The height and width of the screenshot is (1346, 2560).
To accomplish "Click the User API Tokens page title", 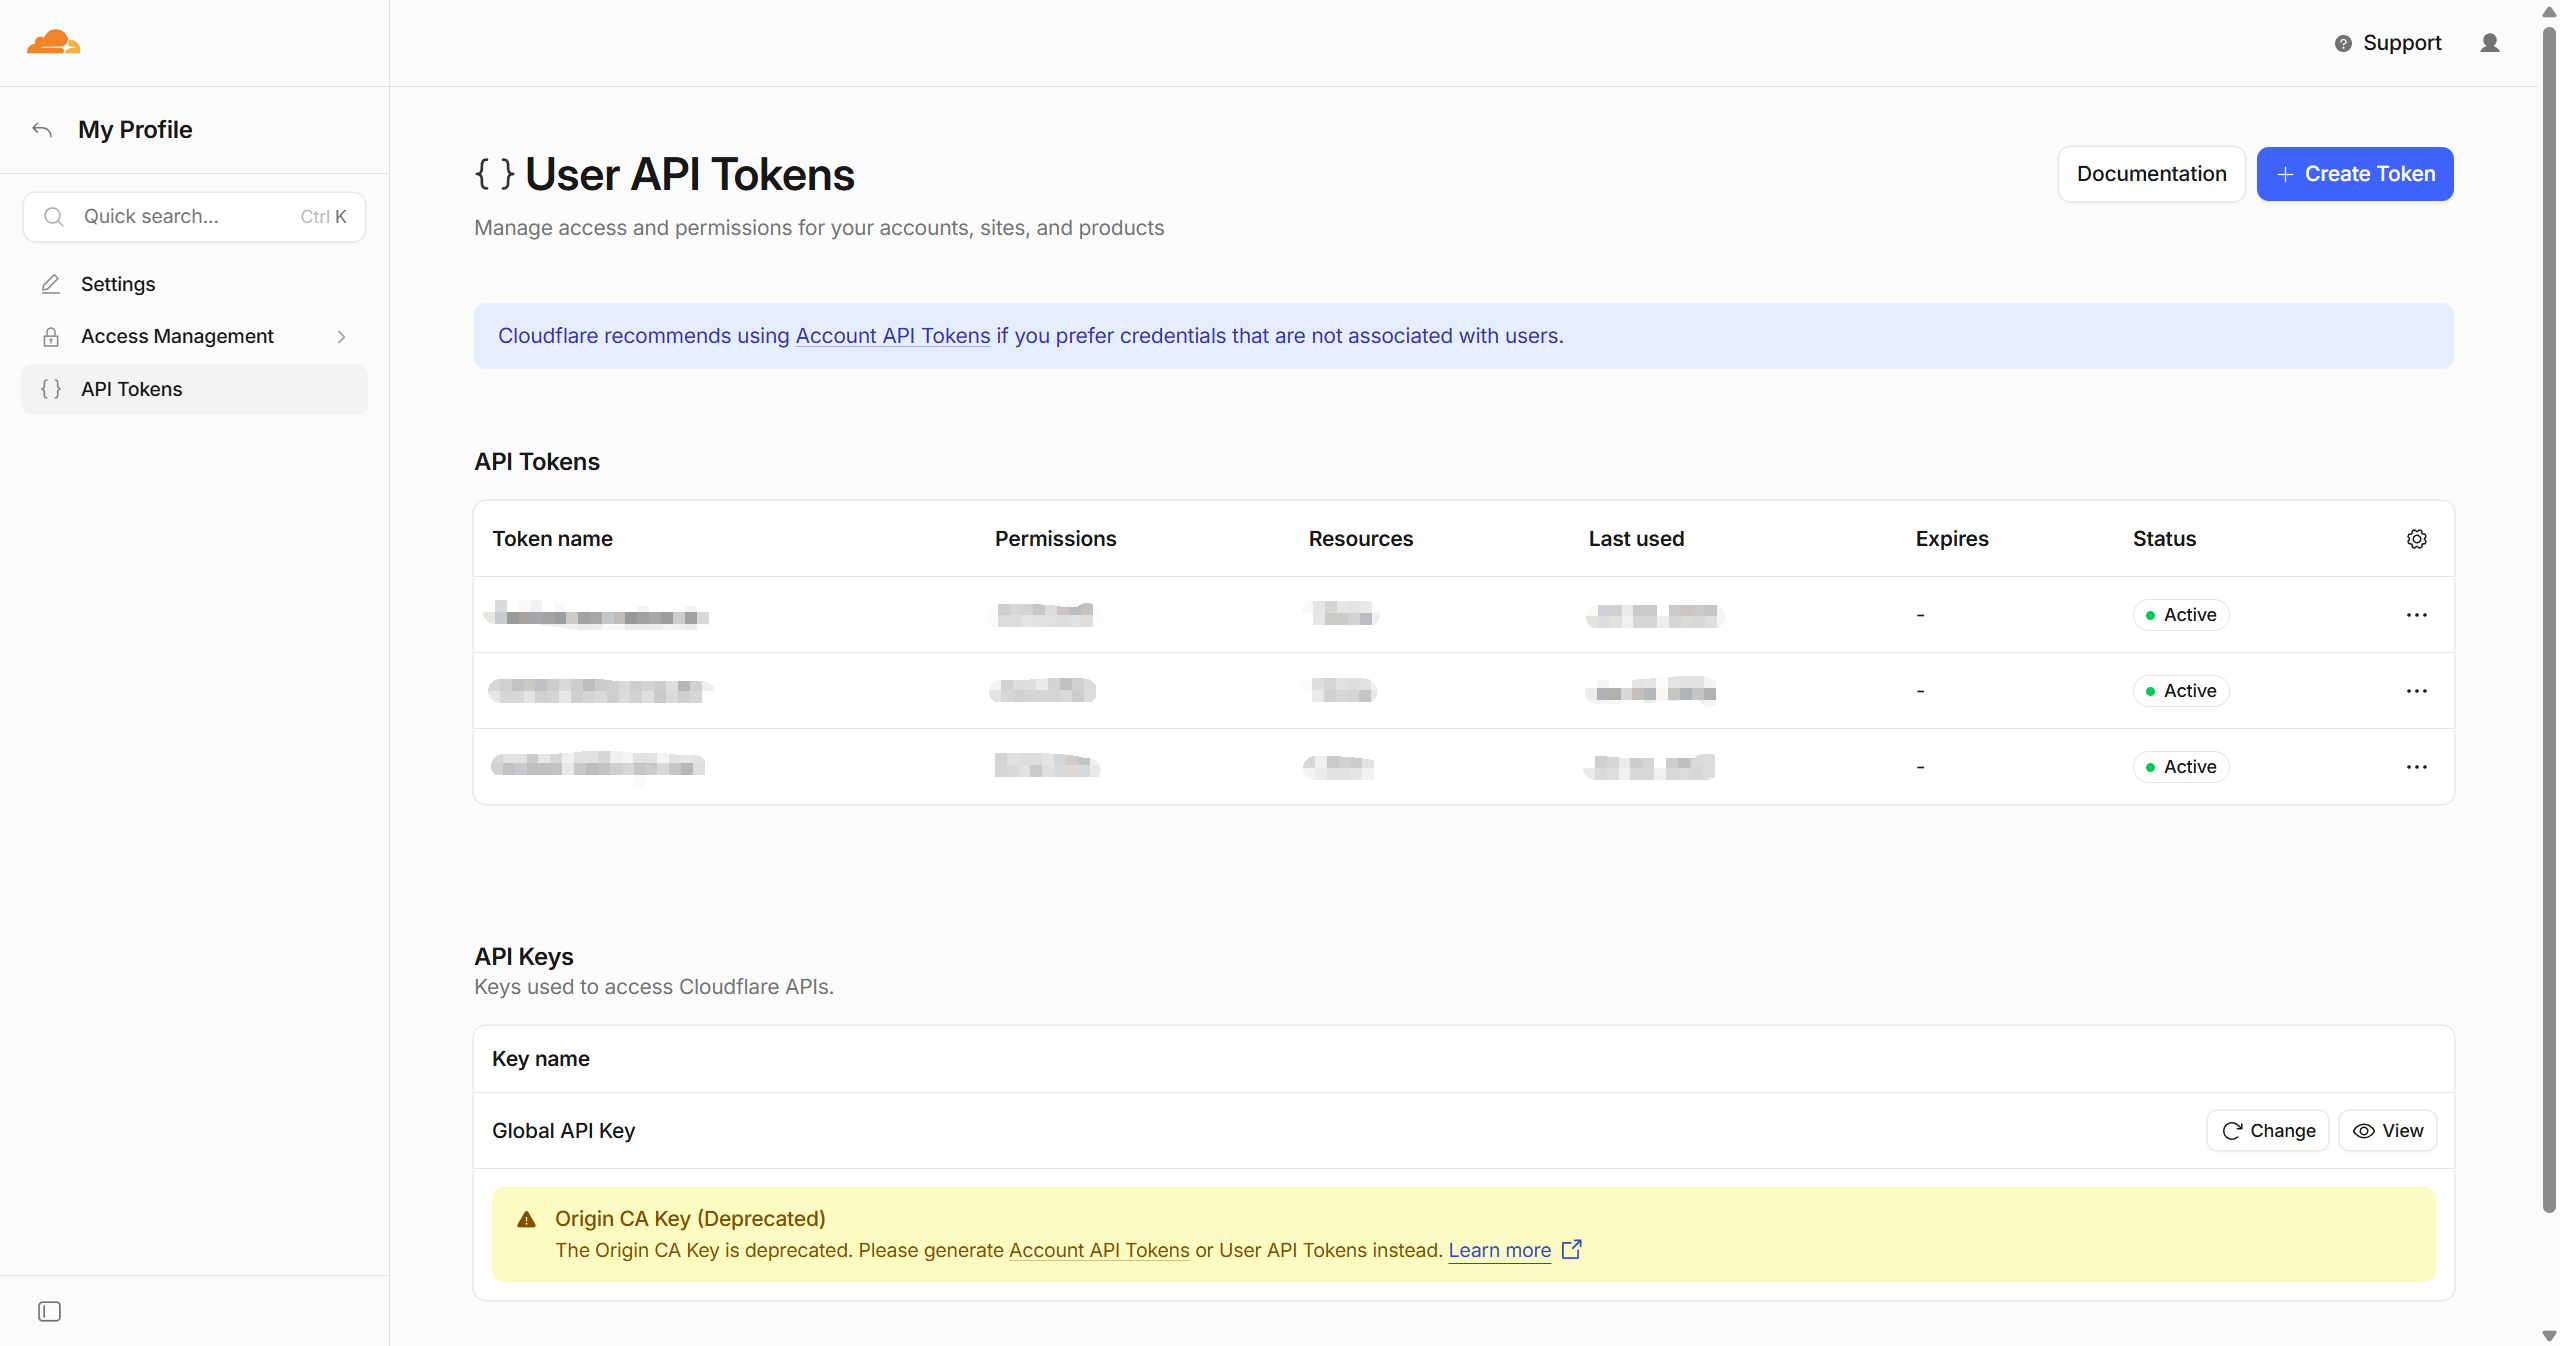I will (x=690, y=174).
